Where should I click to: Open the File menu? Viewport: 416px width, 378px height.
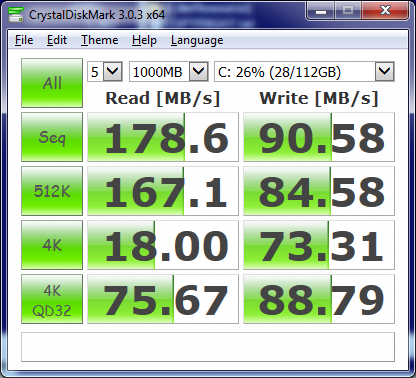(24, 40)
